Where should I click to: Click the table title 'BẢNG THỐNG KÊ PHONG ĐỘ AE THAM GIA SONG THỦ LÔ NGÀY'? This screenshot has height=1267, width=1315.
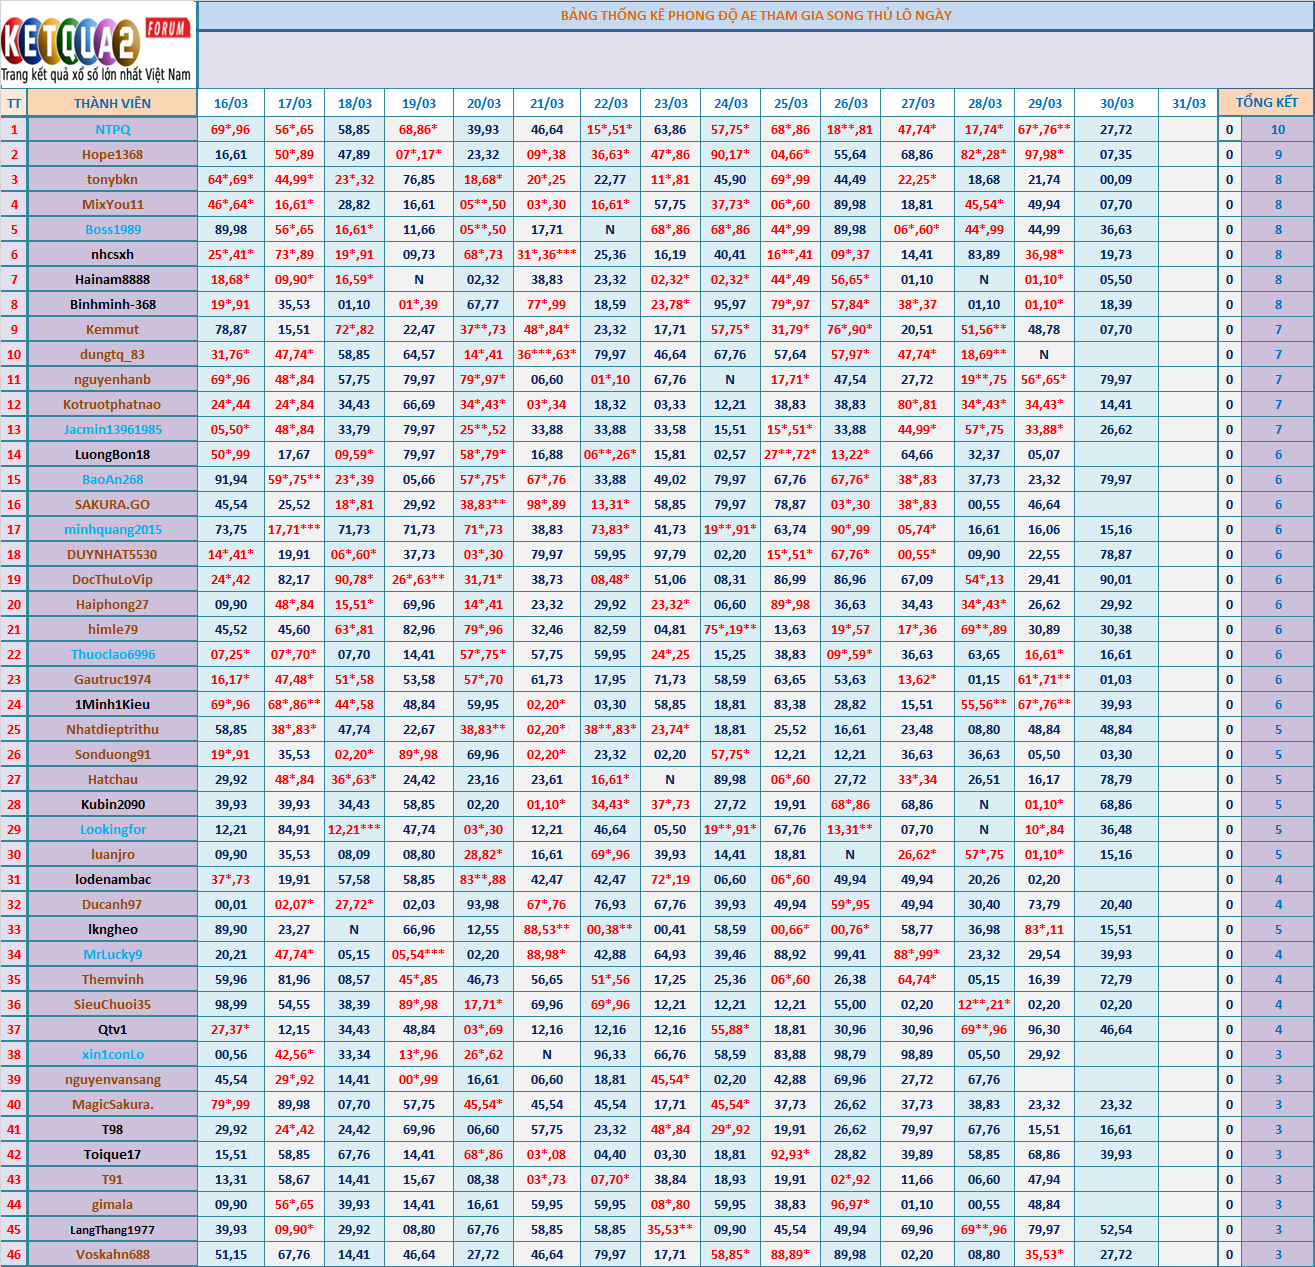[756, 15]
